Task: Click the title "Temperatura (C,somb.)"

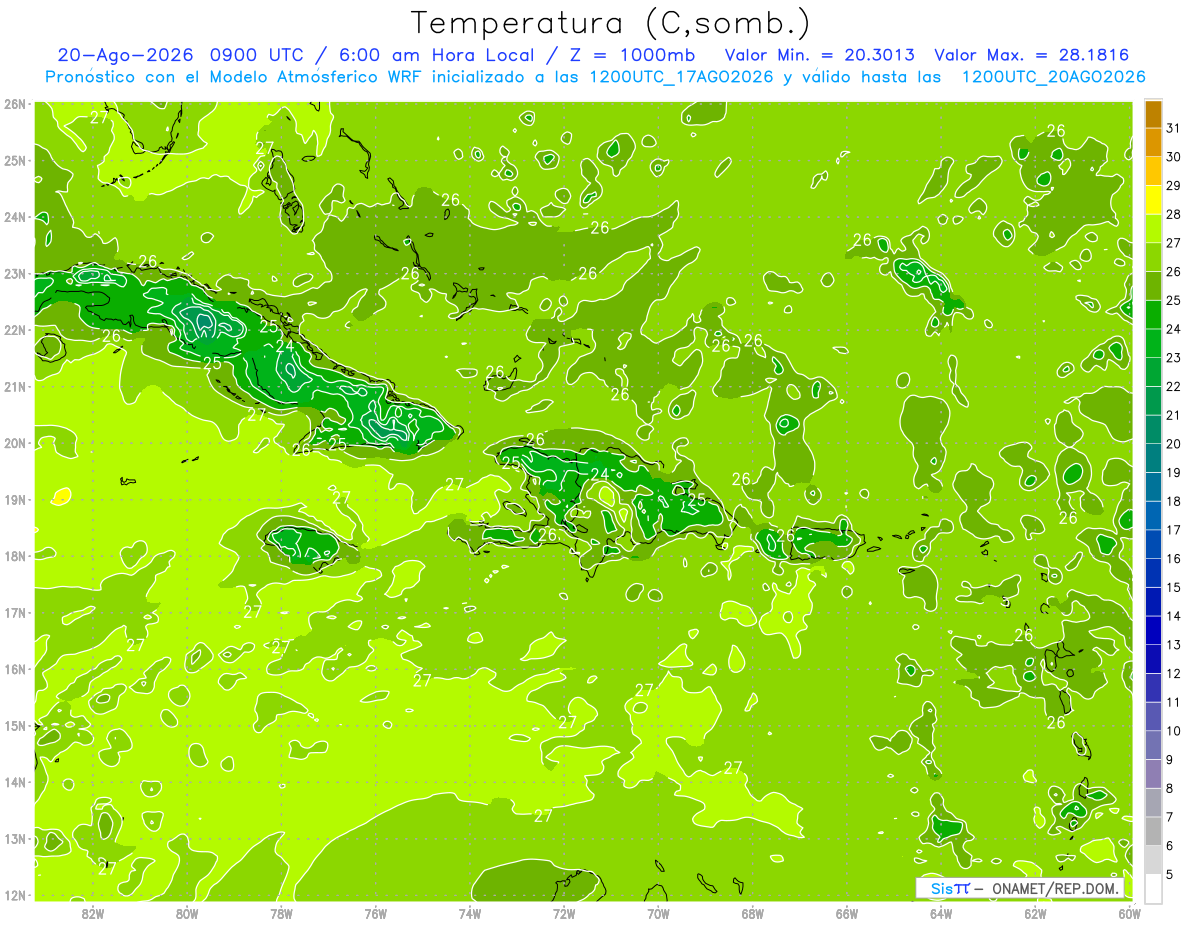Action: [x=611, y=24]
